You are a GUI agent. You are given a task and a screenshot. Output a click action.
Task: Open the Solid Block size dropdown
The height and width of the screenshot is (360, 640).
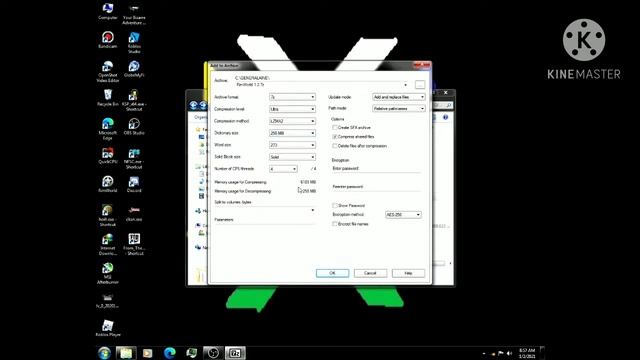[x=292, y=157]
